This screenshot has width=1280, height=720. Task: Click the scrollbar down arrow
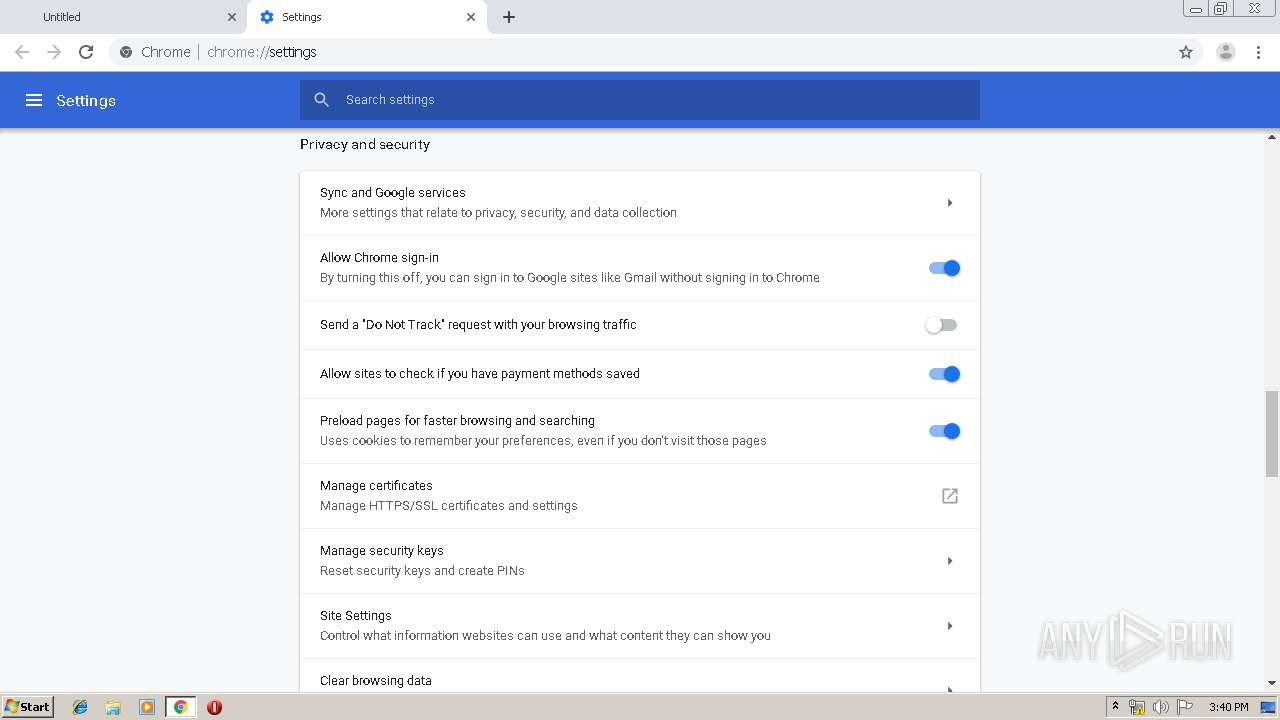(1272, 684)
